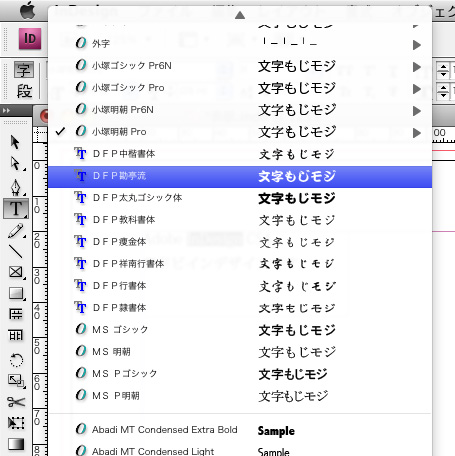Choose highlighted font ＤＦＰ勘亭流
Screen dimensions: 455x456
coord(240,176)
